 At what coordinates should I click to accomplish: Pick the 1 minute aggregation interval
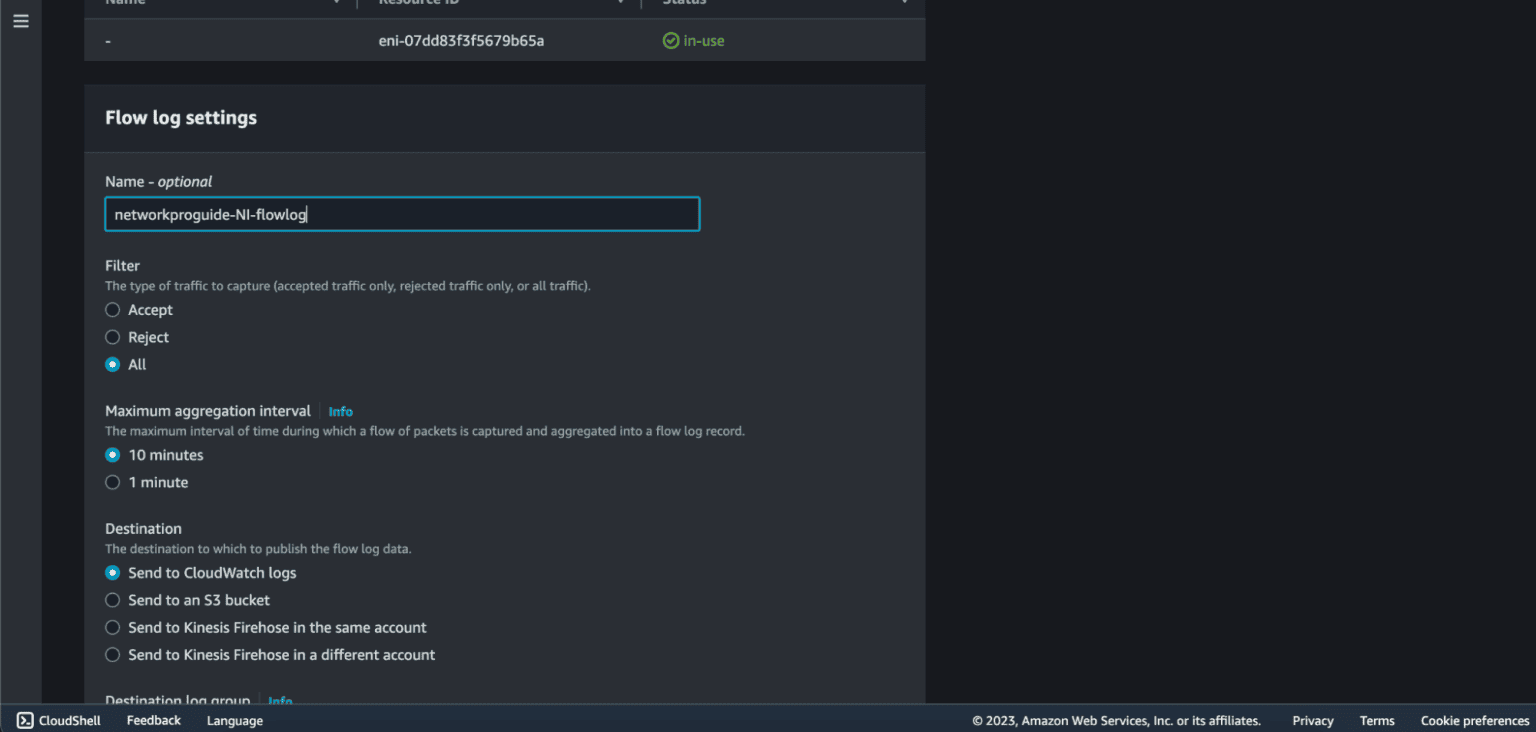point(113,483)
